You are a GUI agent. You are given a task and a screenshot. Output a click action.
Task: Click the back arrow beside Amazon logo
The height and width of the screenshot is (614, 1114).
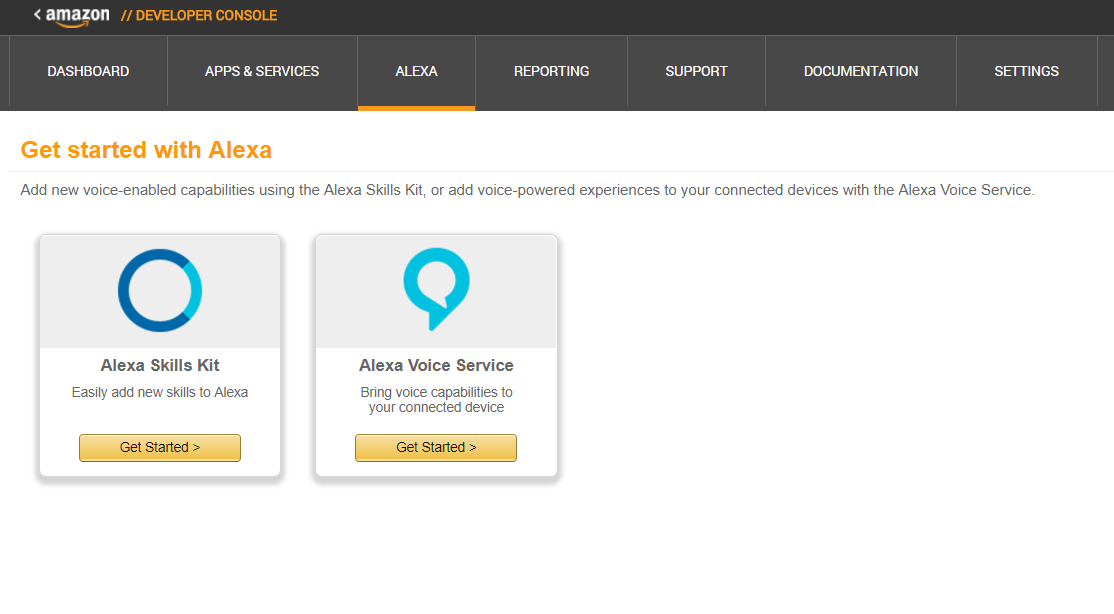(x=37, y=15)
